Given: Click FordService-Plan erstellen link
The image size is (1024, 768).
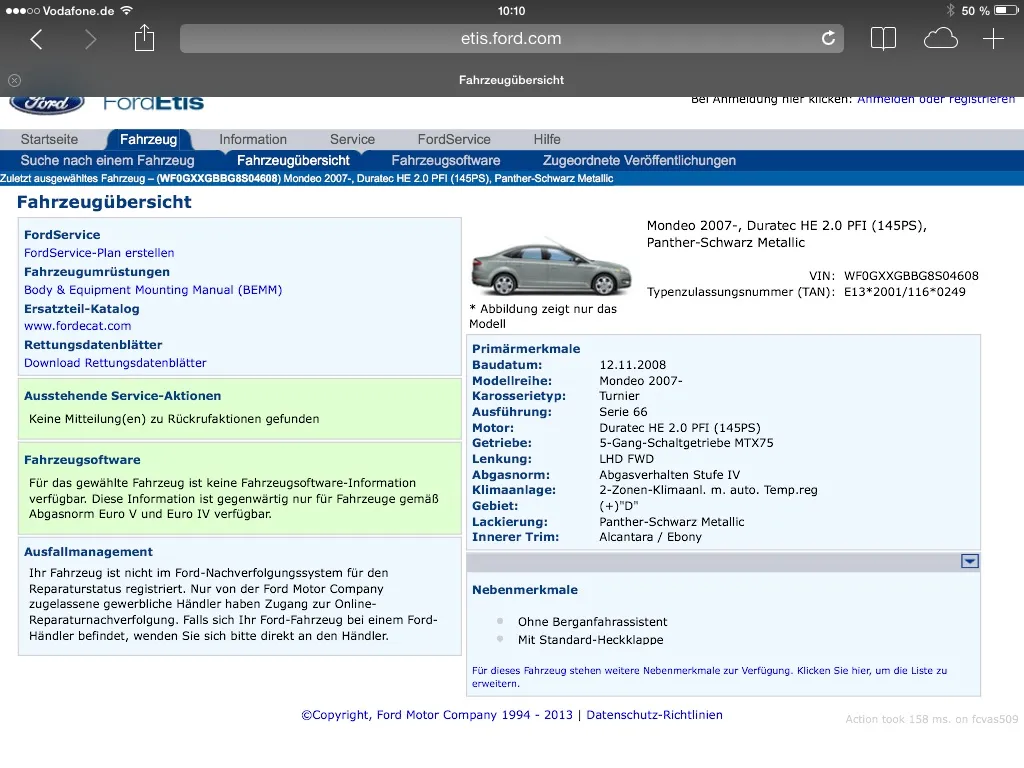Looking at the screenshot, I should pos(99,253).
